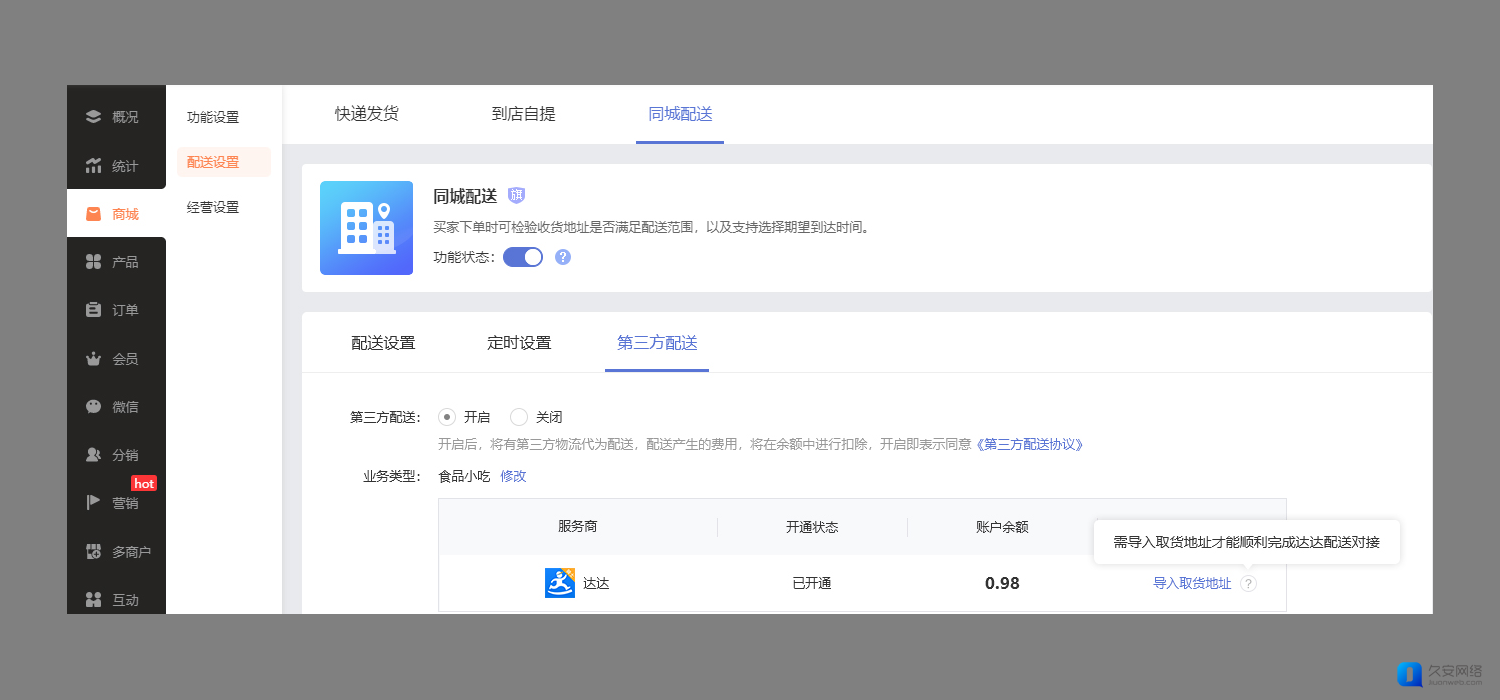Open the 订单 orders icon
The height and width of the screenshot is (700, 1500).
pyautogui.click(x=93, y=310)
